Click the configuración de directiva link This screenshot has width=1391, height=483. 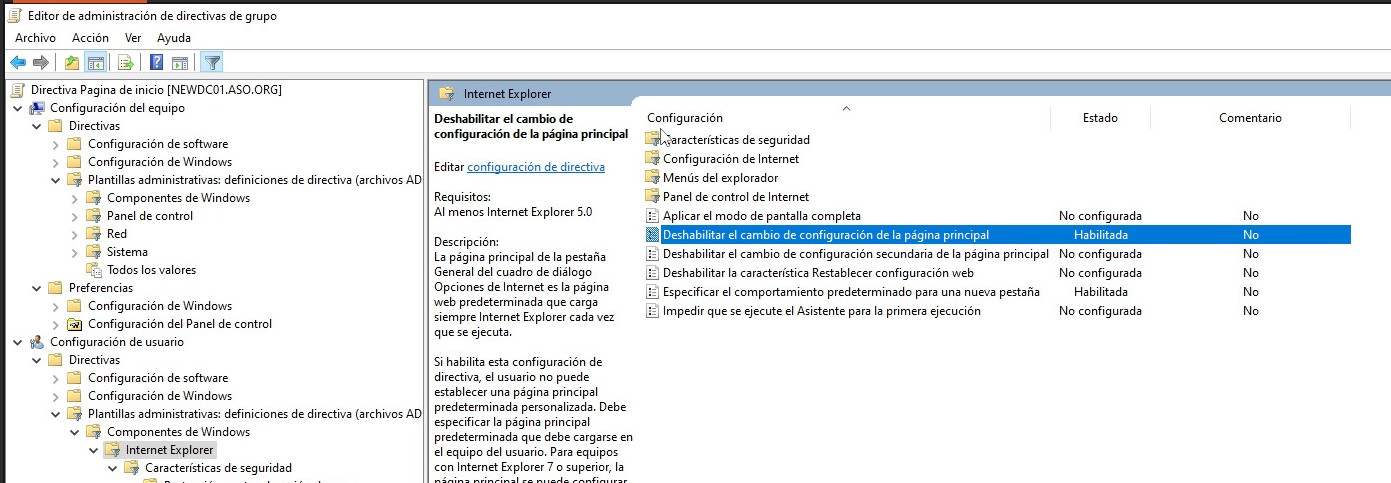535,167
